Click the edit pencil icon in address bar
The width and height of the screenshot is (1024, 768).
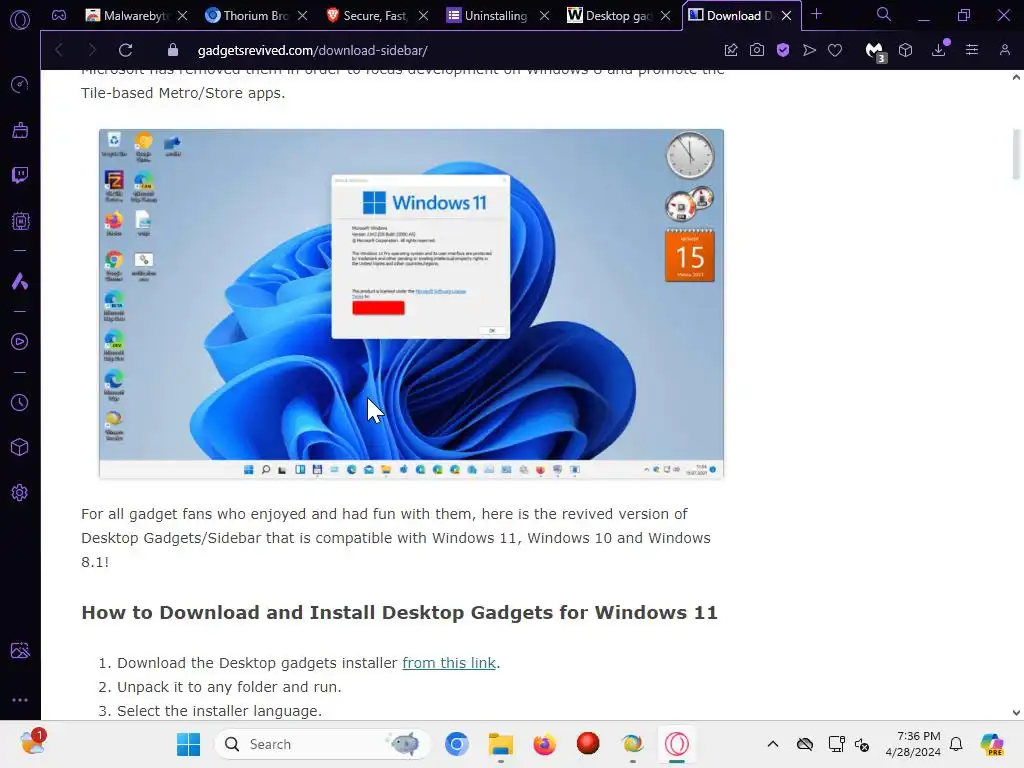click(x=731, y=50)
